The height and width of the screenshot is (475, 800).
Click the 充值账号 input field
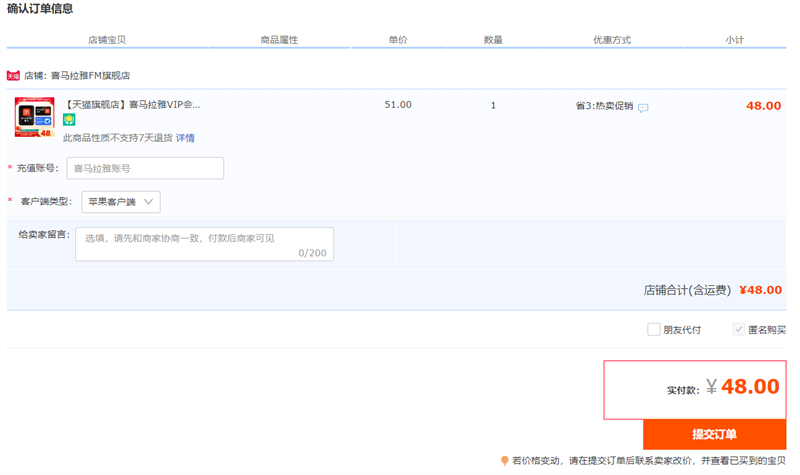[145, 168]
